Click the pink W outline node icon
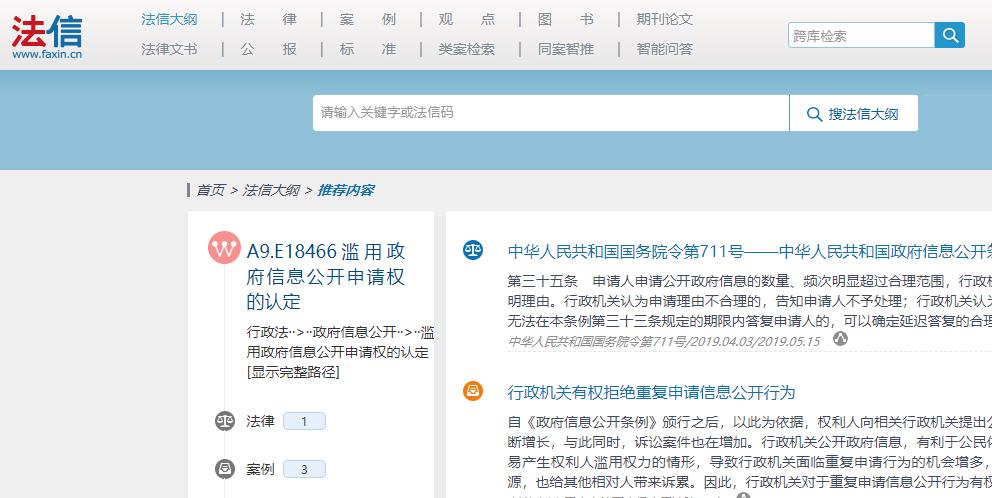 coord(224,249)
